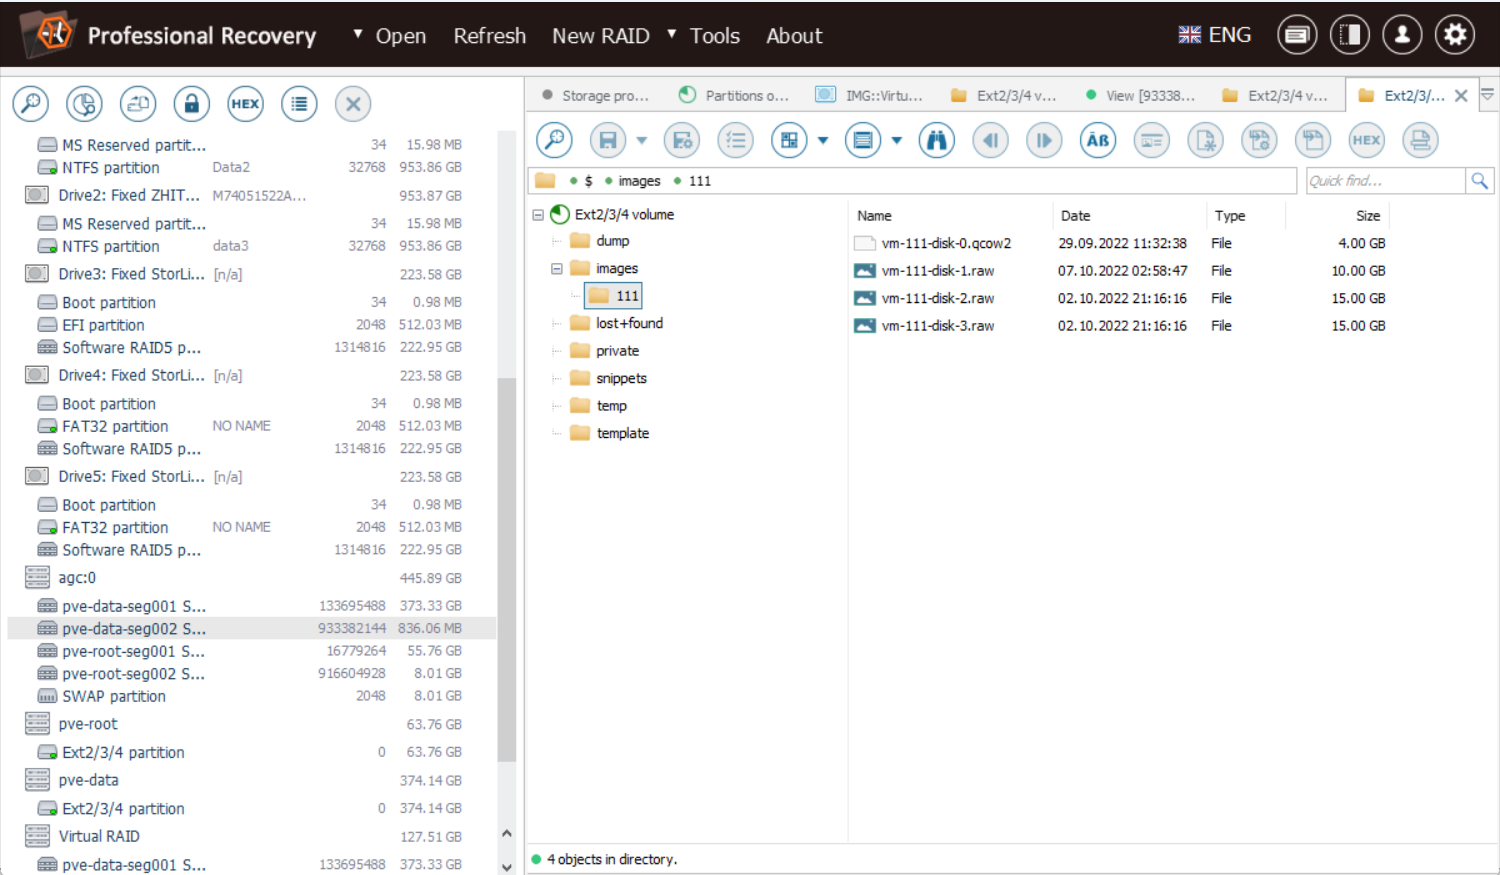
Task: Click the About menu item
Action: coord(794,36)
